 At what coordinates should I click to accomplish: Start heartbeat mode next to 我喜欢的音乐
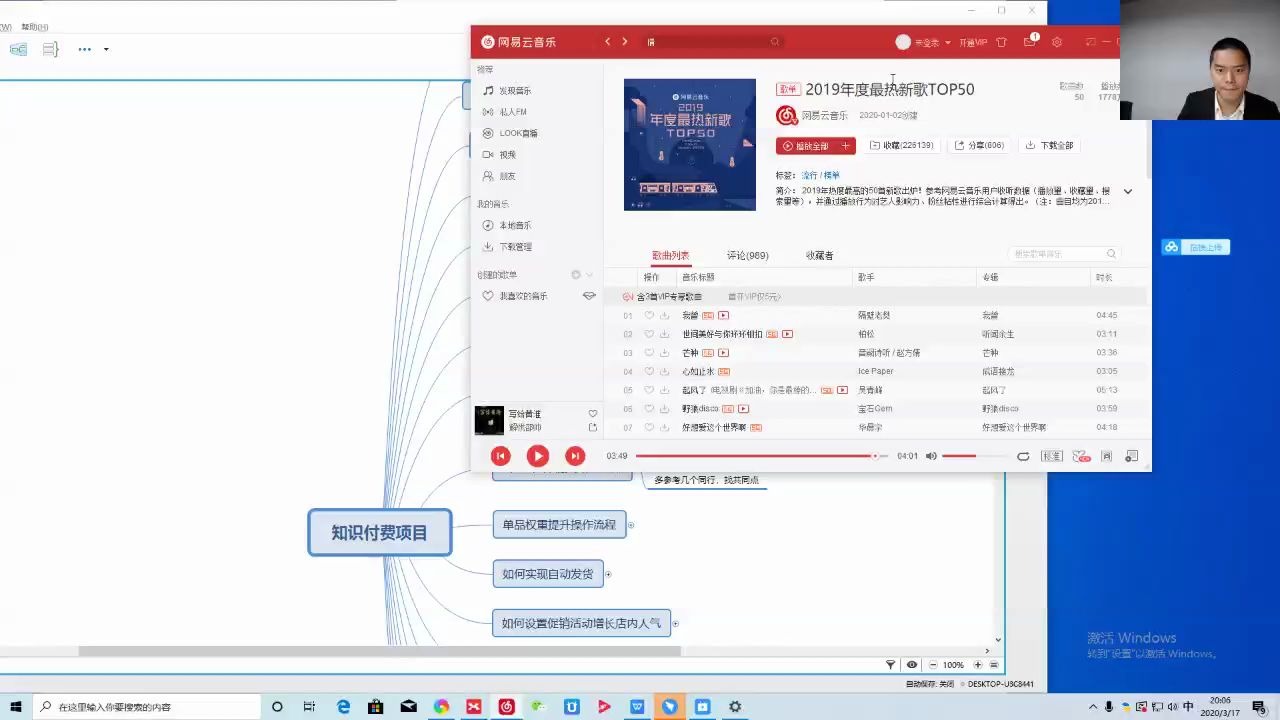tap(589, 296)
